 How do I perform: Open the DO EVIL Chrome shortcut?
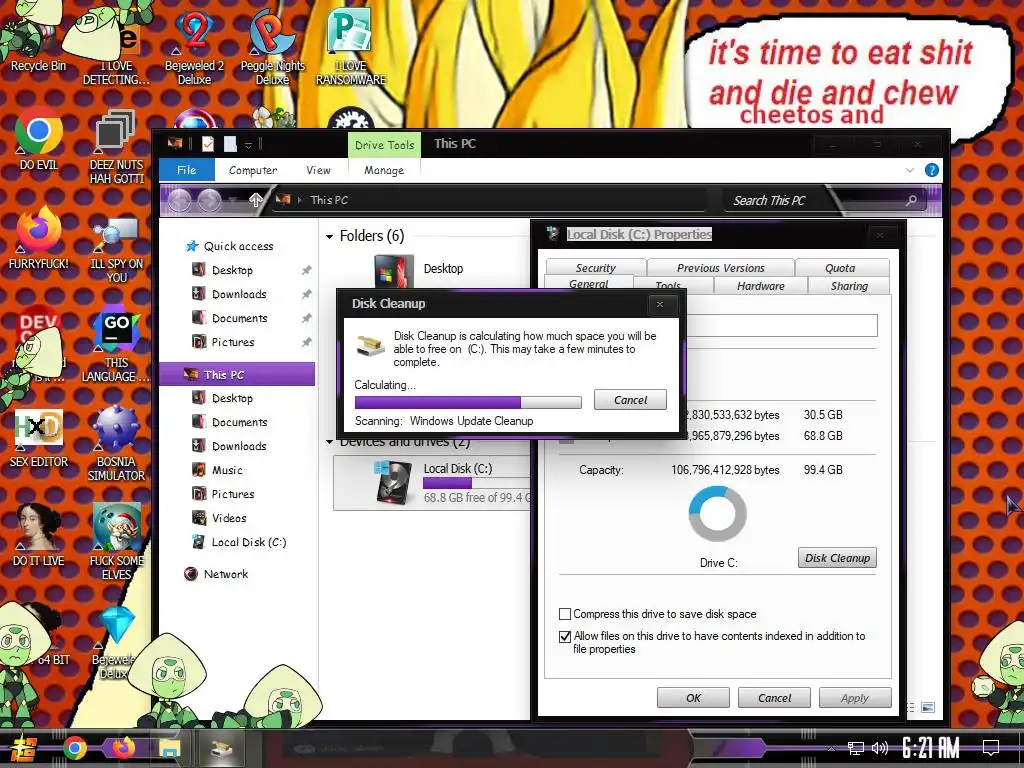tap(39, 140)
